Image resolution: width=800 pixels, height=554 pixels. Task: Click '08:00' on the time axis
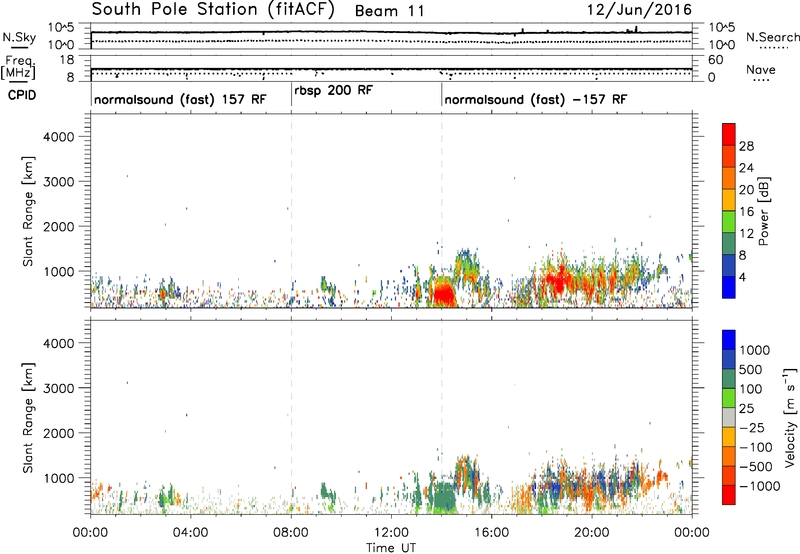(x=291, y=533)
